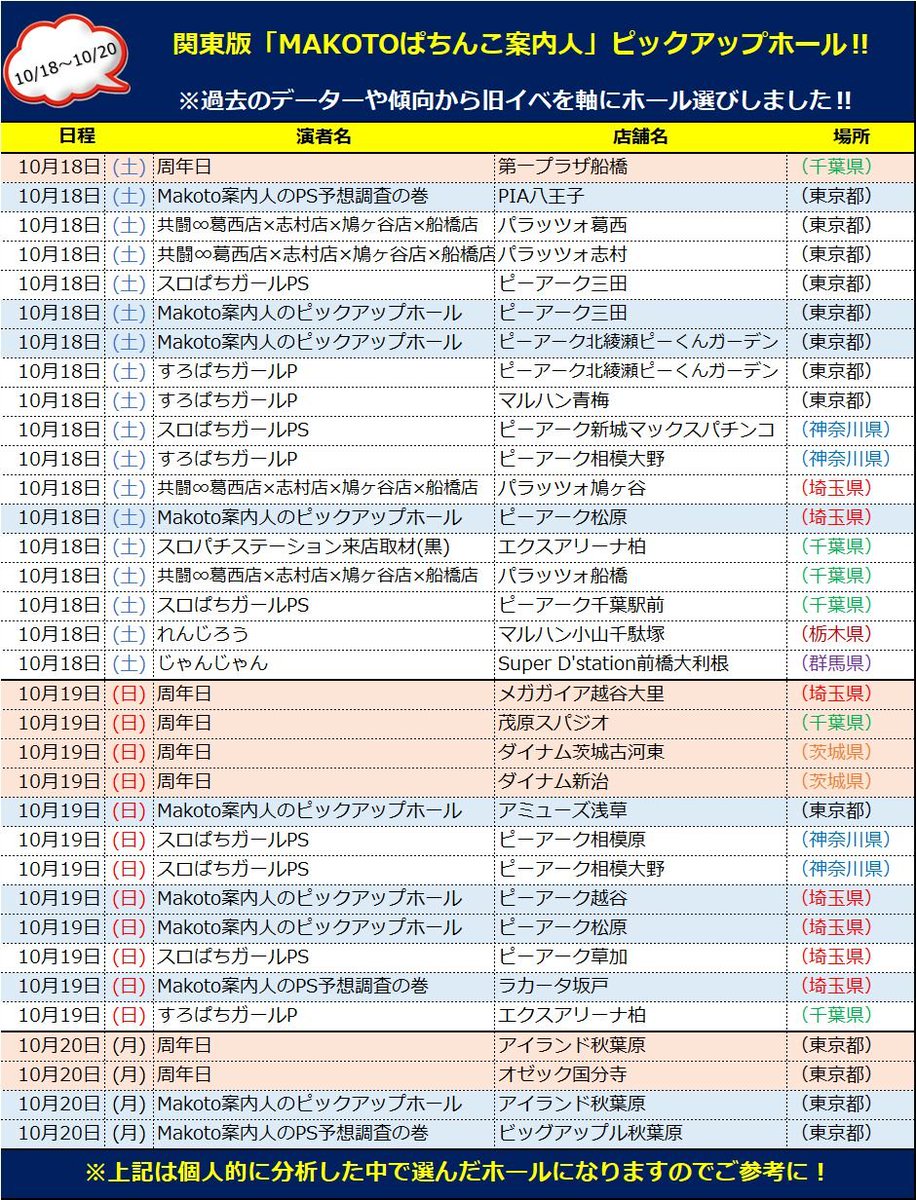Screen dimensions: 916x1200
Task: Click the 店舗名 column header
Action: click(640, 137)
